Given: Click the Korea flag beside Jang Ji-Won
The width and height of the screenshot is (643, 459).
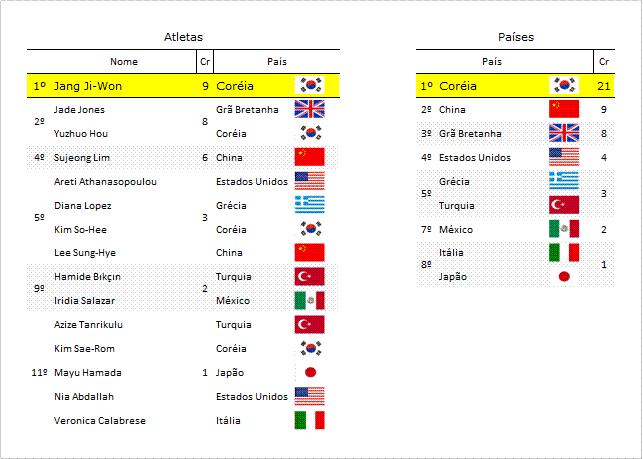Looking at the screenshot, I should pos(310,85).
